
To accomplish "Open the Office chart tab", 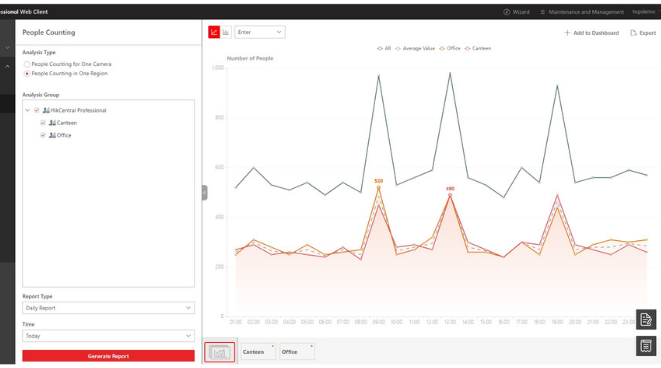I will pos(297,352).
